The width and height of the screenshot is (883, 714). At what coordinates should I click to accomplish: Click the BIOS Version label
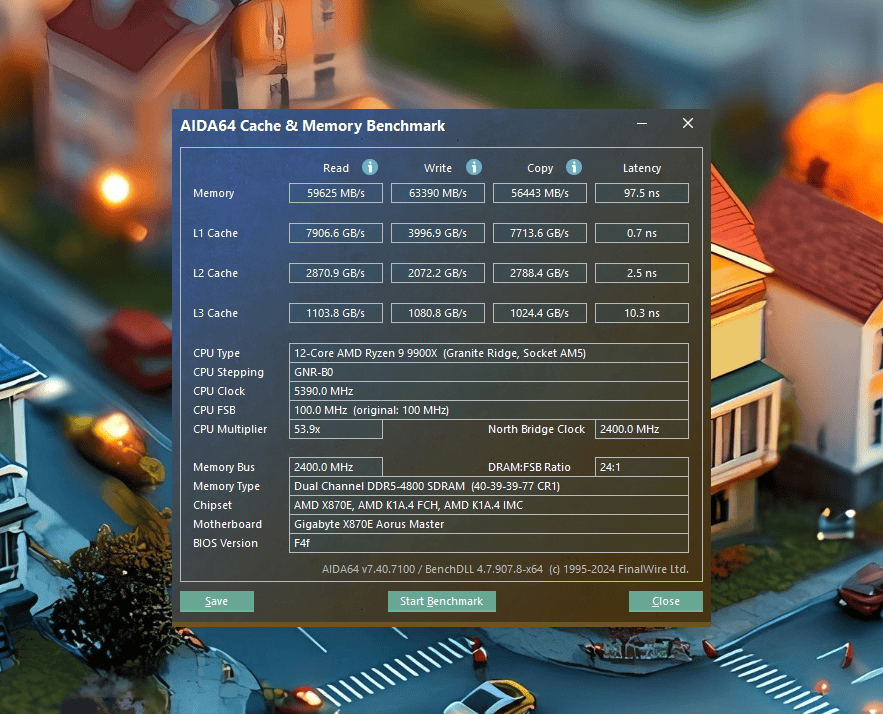pyautogui.click(x=225, y=543)
